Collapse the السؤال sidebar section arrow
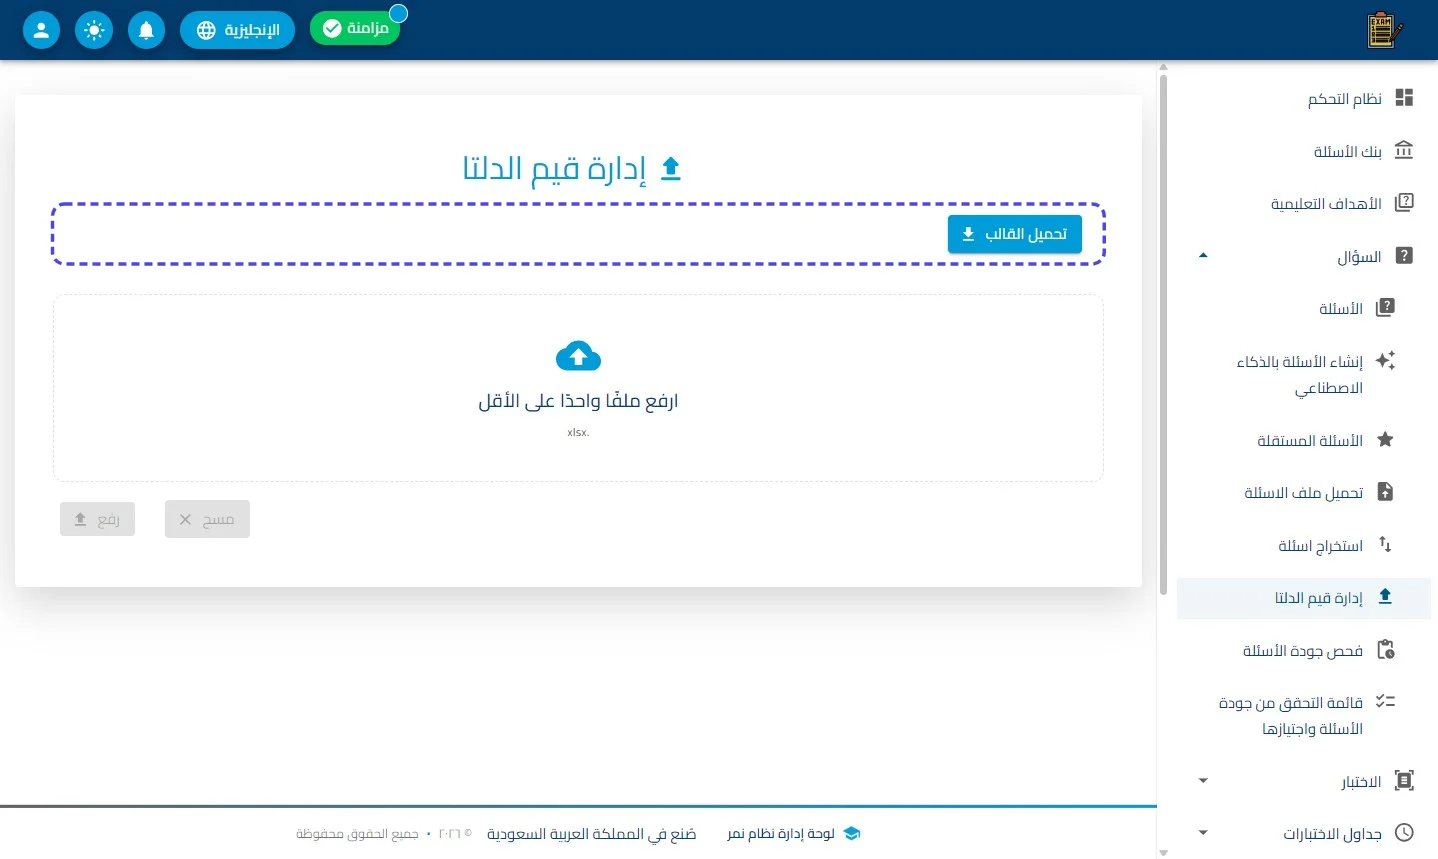 [x=1203, y=256]
